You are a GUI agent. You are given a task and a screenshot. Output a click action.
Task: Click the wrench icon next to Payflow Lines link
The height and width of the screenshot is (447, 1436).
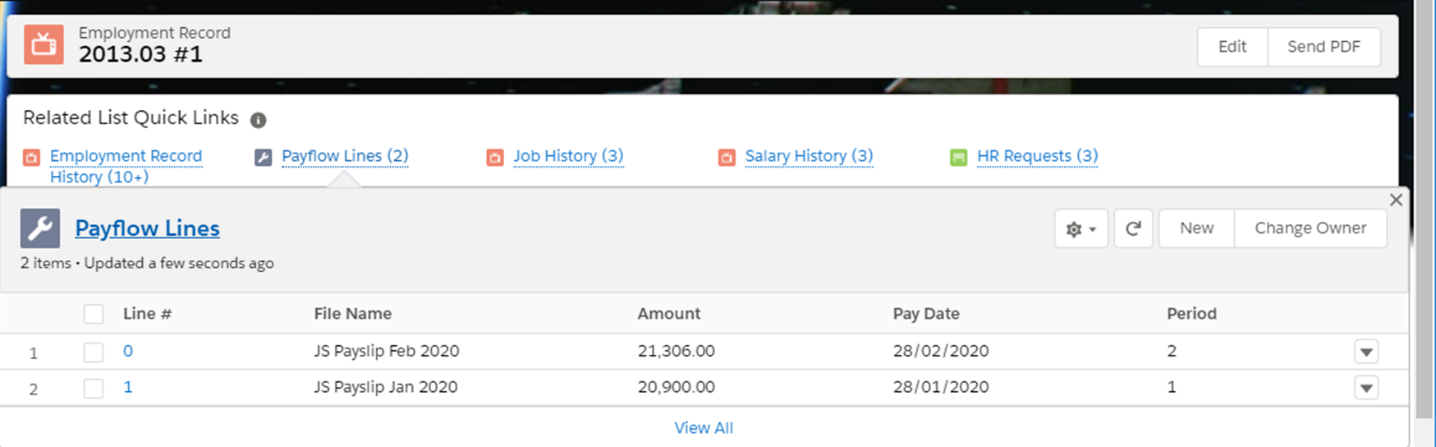tap(263, 157)
